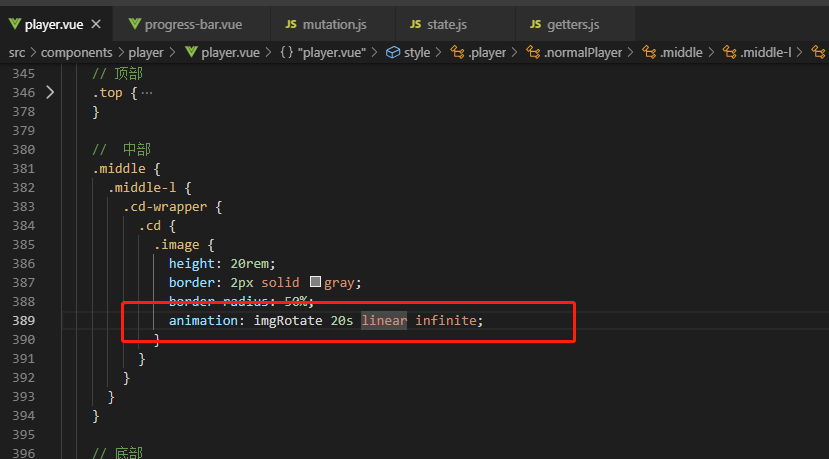The height and width of the screenshot is (459, 829).
Task: Click the braces icon in the breadcrumb
Action: point(287,52)
